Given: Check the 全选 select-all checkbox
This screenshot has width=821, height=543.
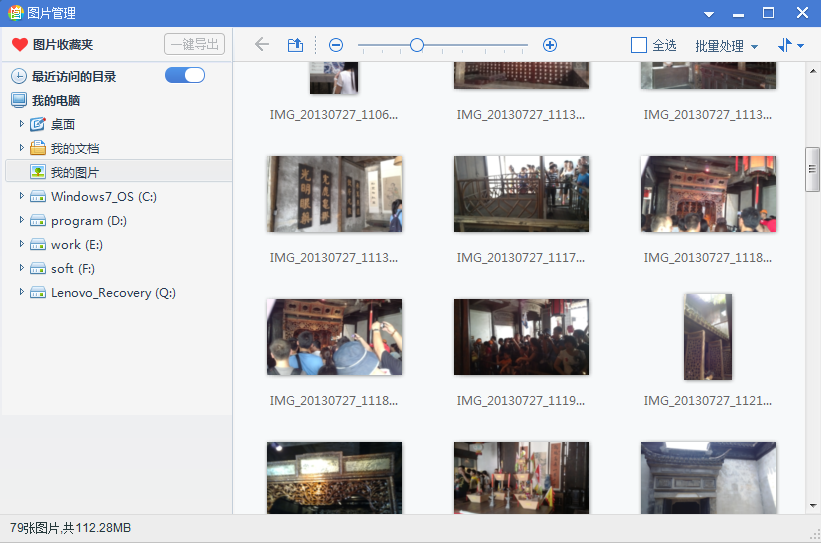Looking at the screenshot, I should click(639, 46).
